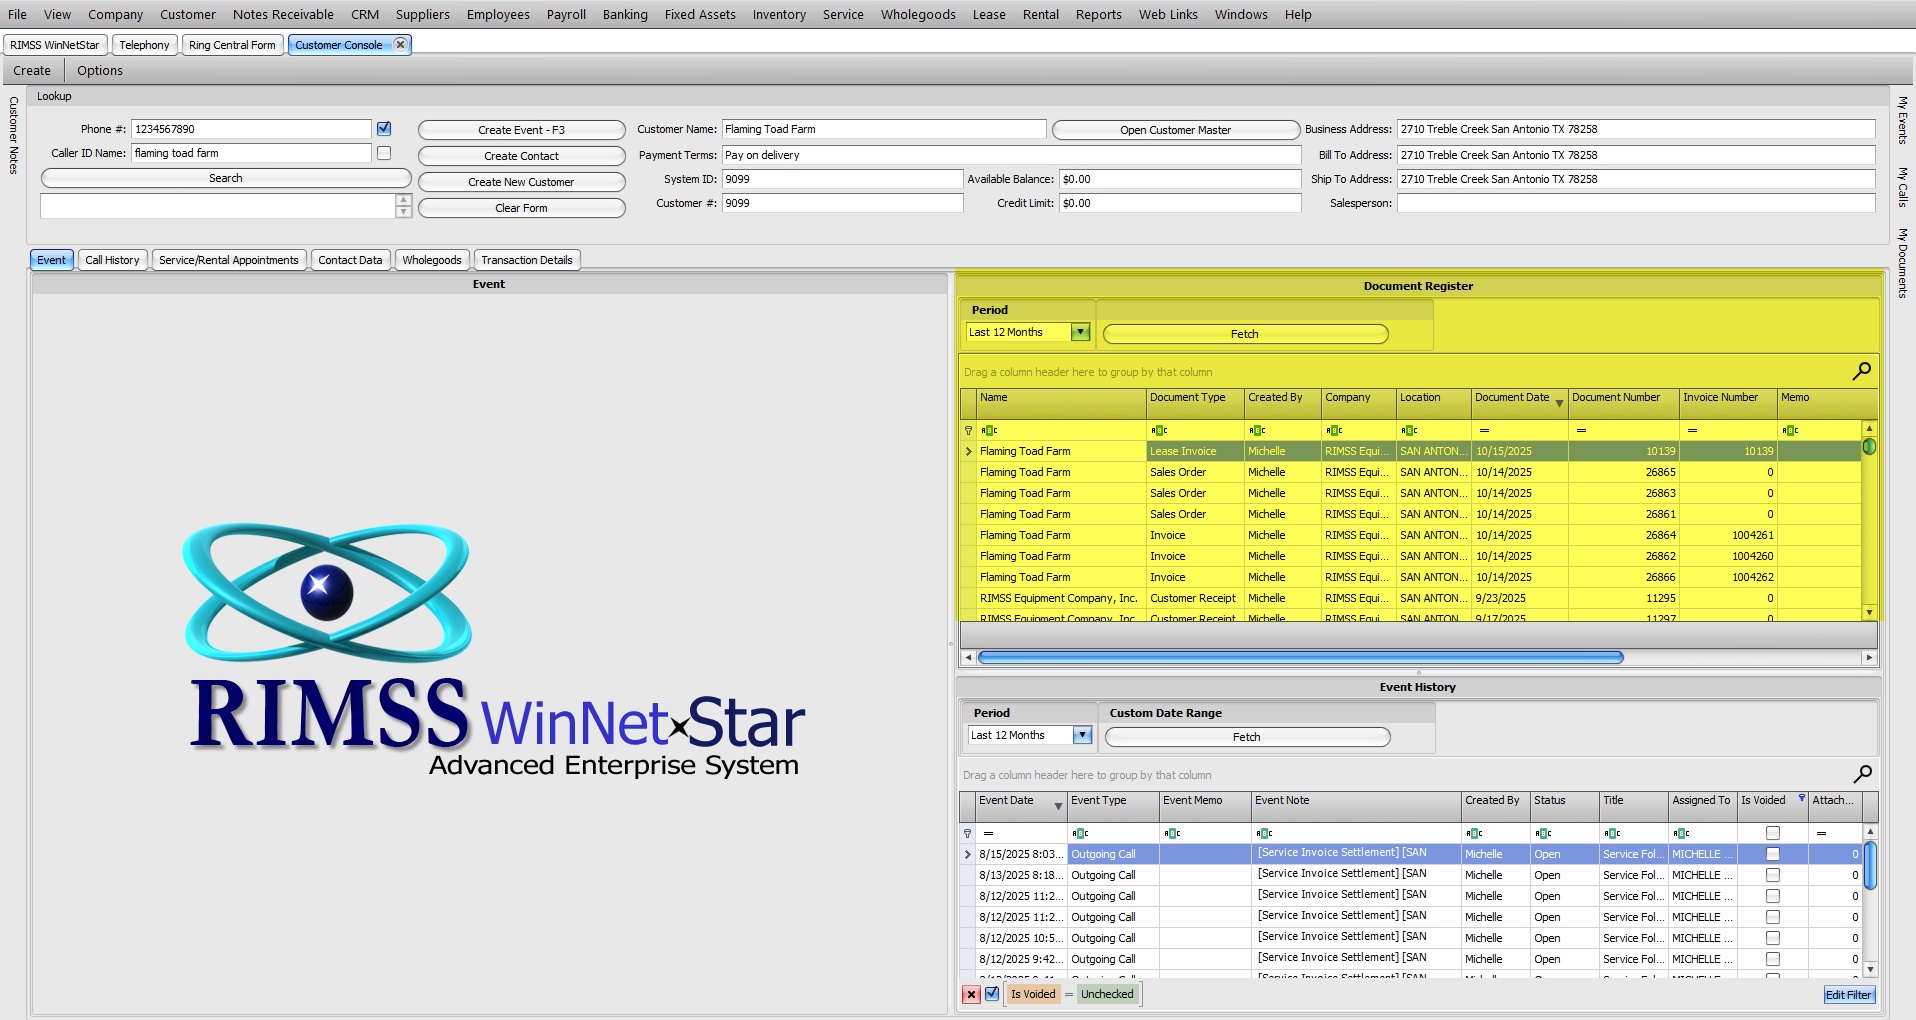Click Title column filter condition icon

[1612, 833]
